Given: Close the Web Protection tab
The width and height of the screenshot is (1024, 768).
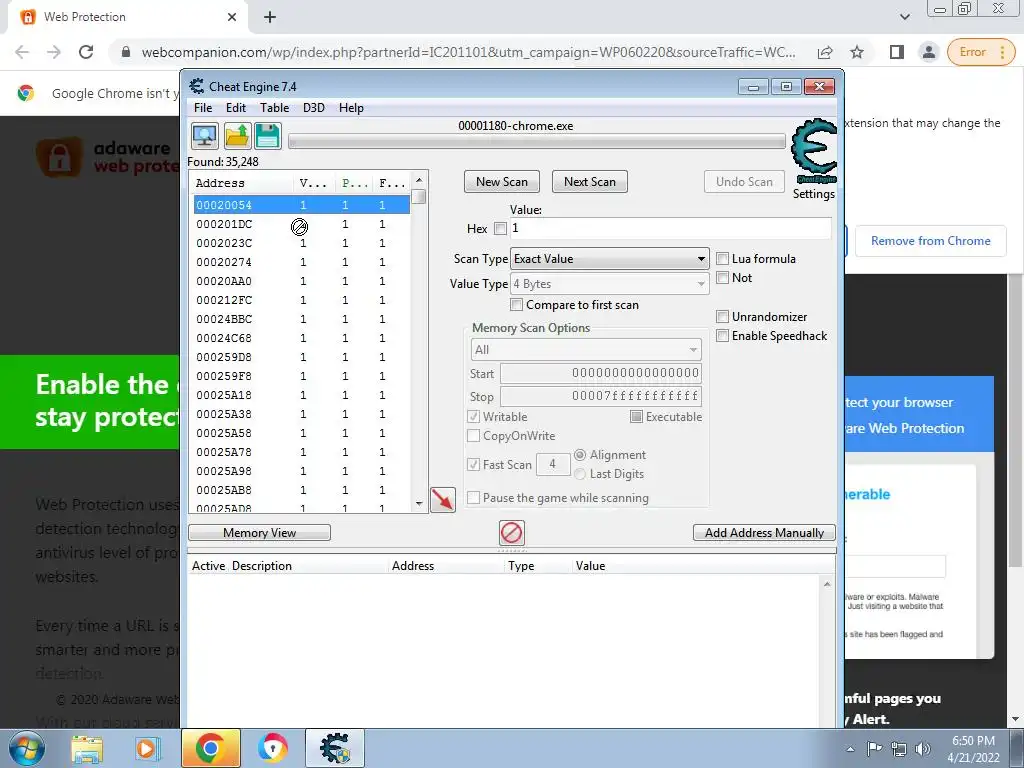Looking at the screenshot, I should pyautogui.click(x=232, y=17).
